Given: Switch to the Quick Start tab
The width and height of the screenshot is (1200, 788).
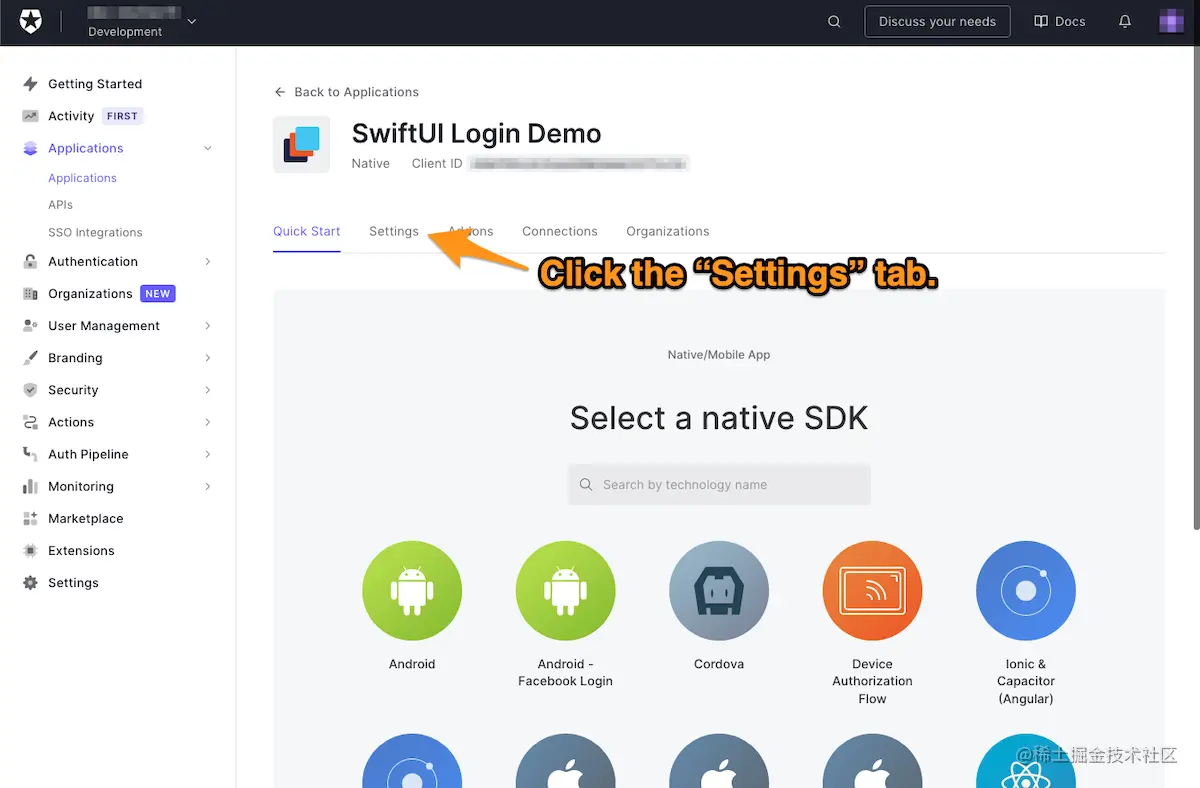Looking at the screenshot, I should 307,231.
